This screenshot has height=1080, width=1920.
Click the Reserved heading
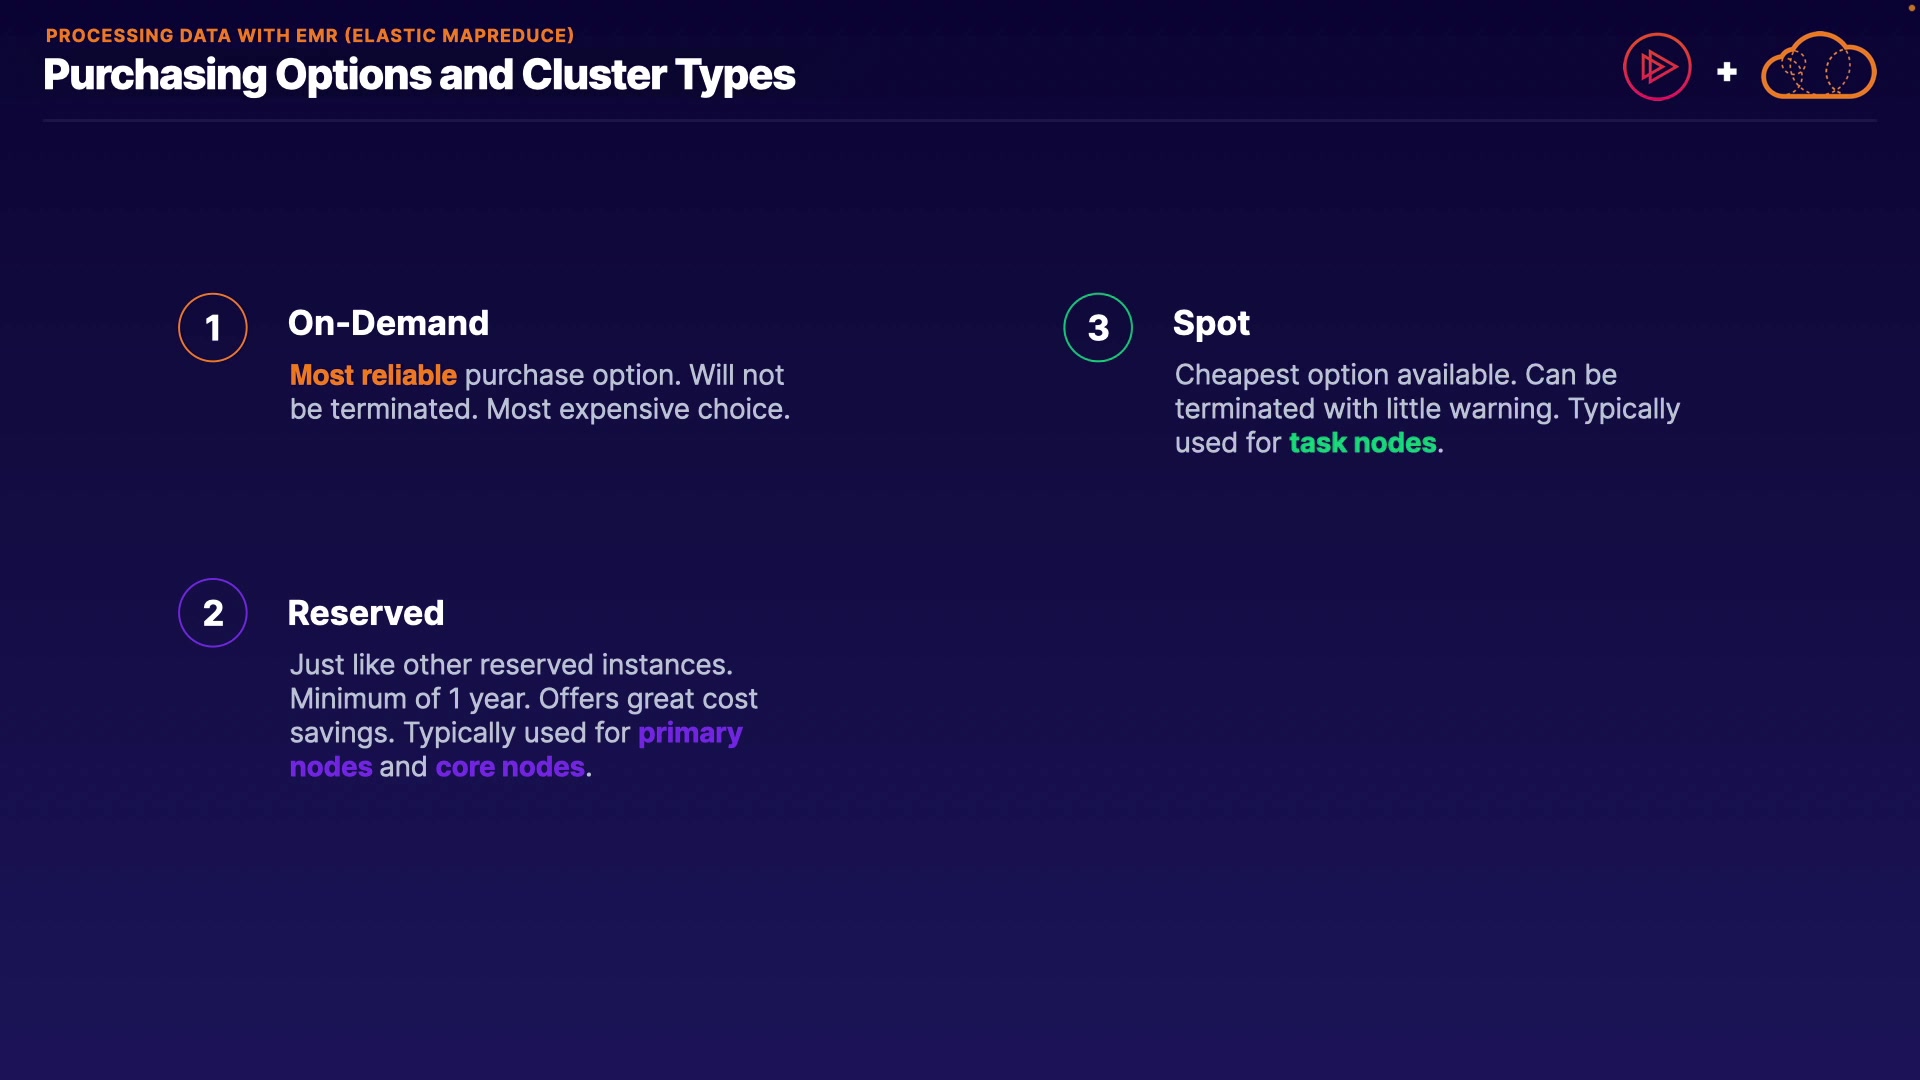coord(366,613)
